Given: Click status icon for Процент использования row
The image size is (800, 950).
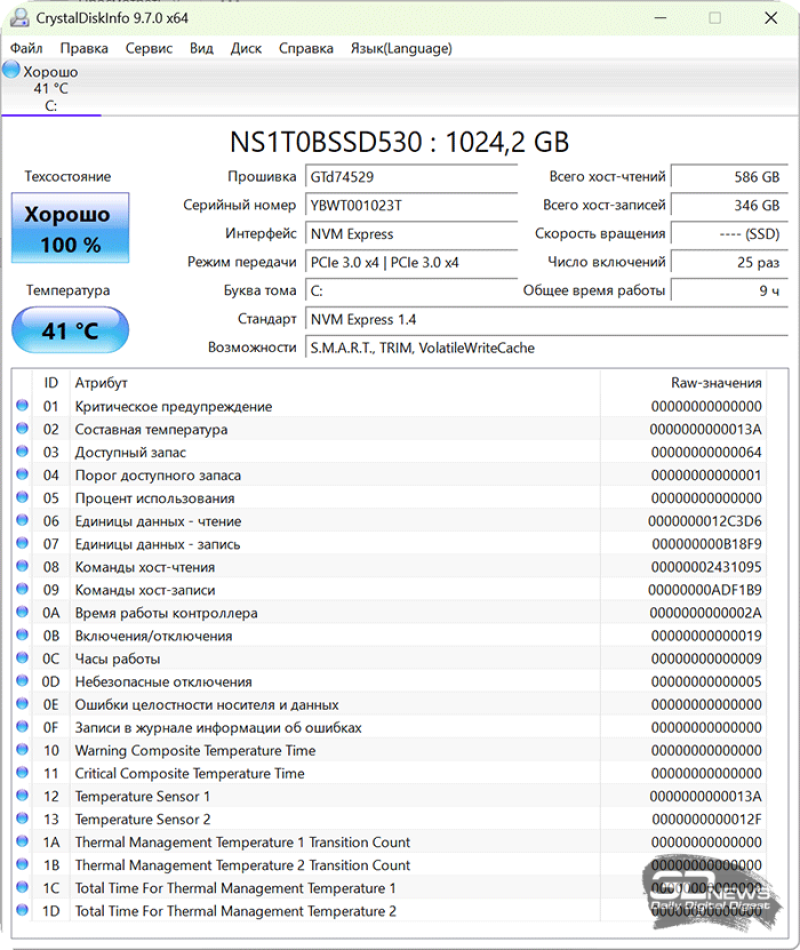Looking at the screenshot, I should pos(22,498).
